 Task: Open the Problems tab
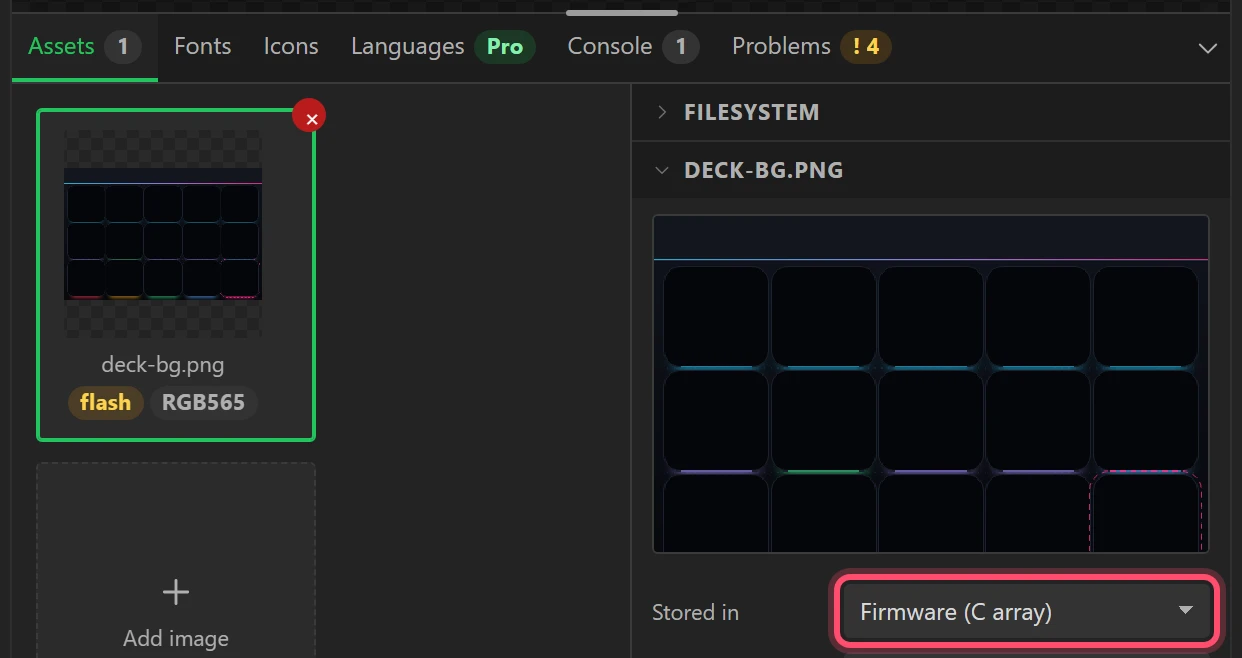pyautogui.click(x=811, y=47)
